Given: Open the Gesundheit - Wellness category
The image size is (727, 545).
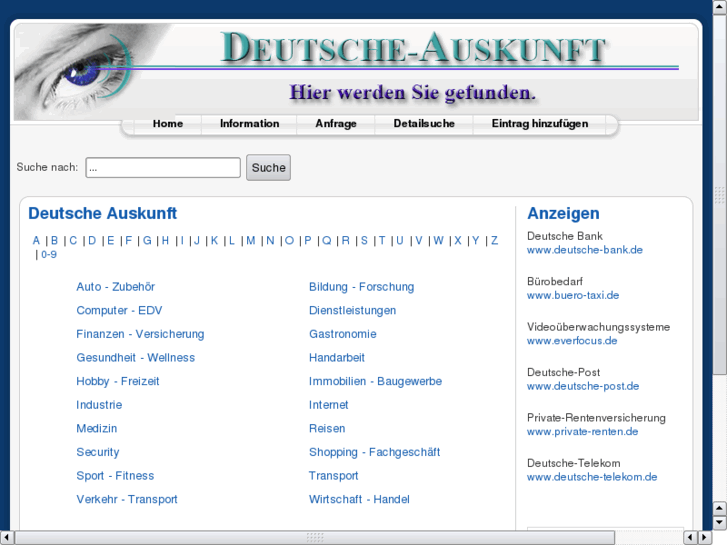Looking at the screenshot, I should 135,358.
